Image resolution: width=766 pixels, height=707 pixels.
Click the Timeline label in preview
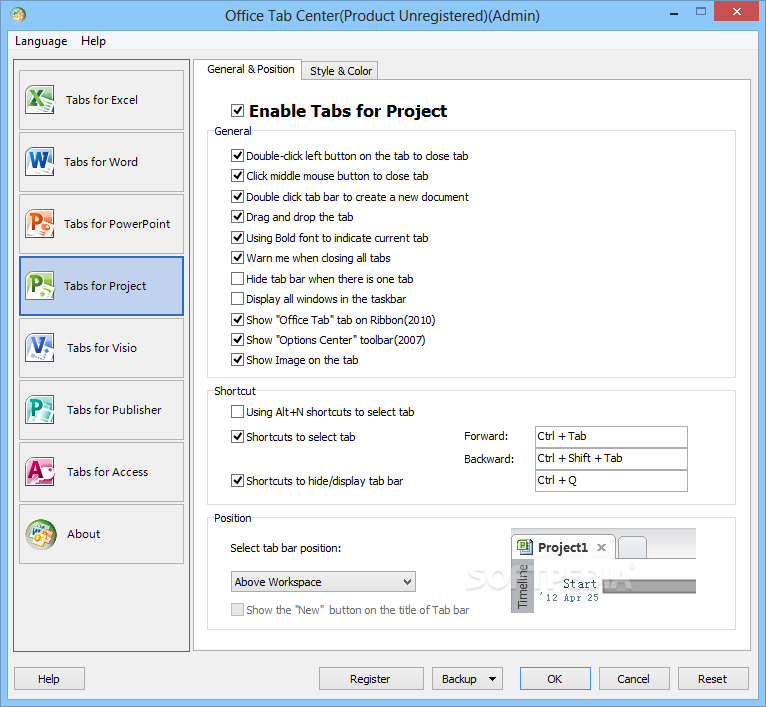522,585
